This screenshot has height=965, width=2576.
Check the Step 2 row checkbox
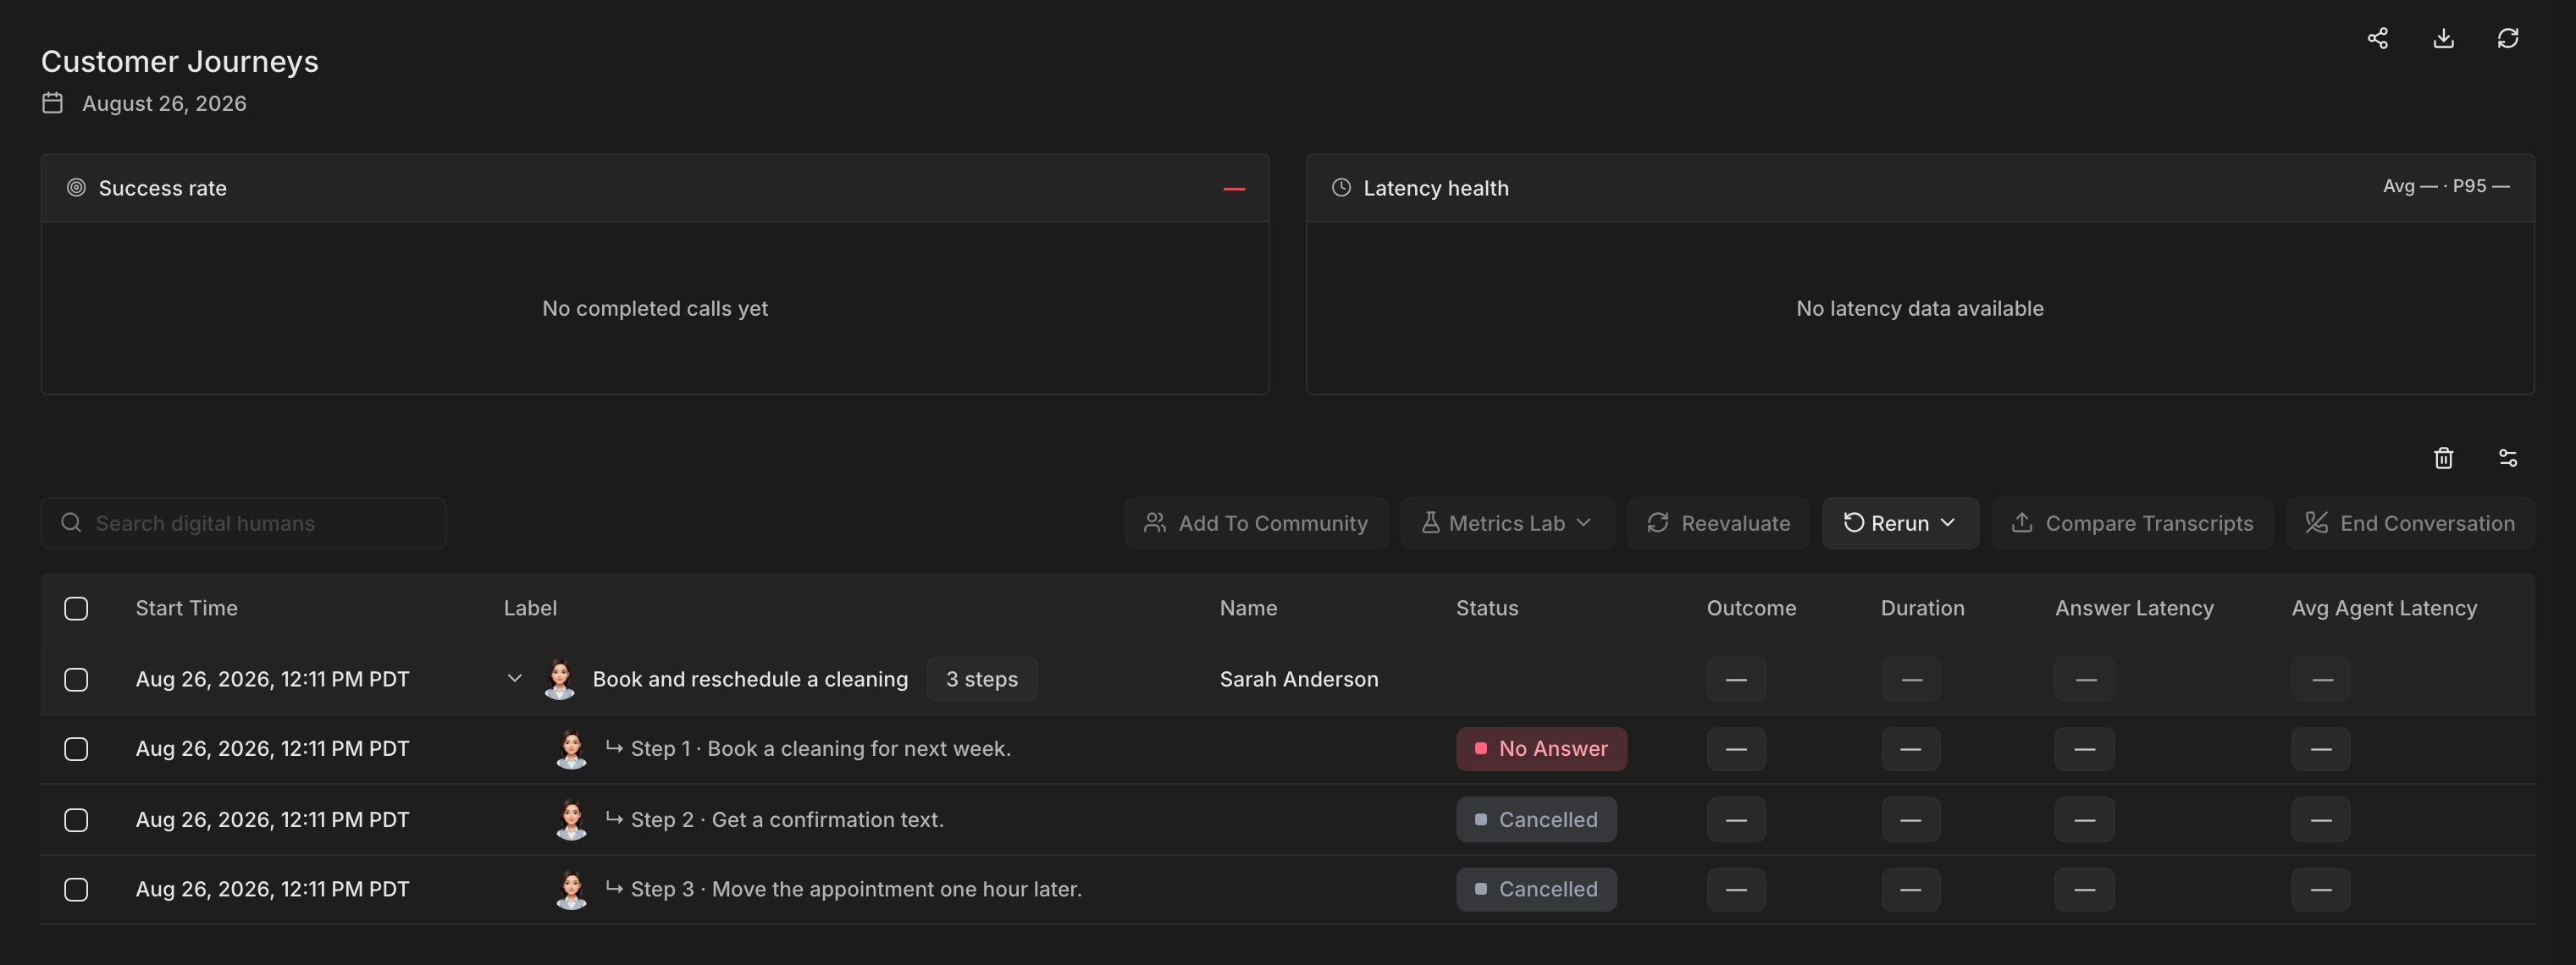click(76, 820)
